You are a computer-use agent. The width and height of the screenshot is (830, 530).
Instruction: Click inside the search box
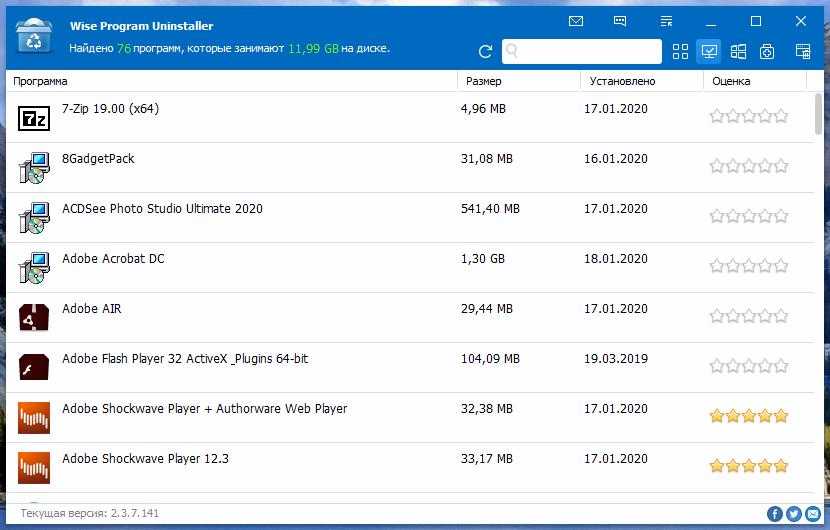[582, 51]
